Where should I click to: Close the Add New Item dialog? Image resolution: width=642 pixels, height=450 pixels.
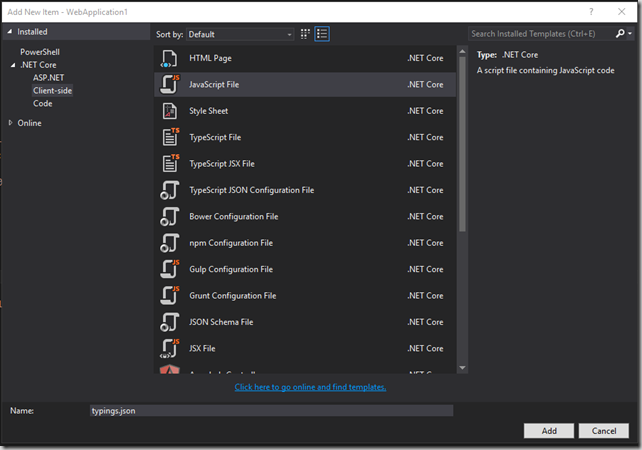pos(622,11)
